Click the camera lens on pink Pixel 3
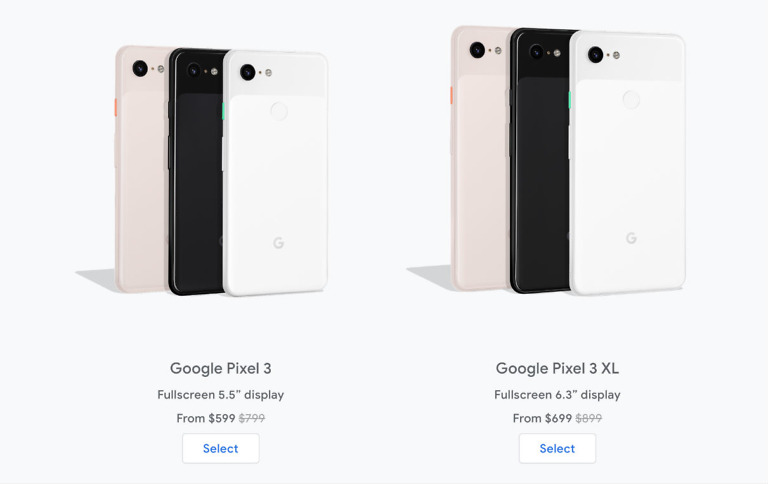 pos(140,68)
